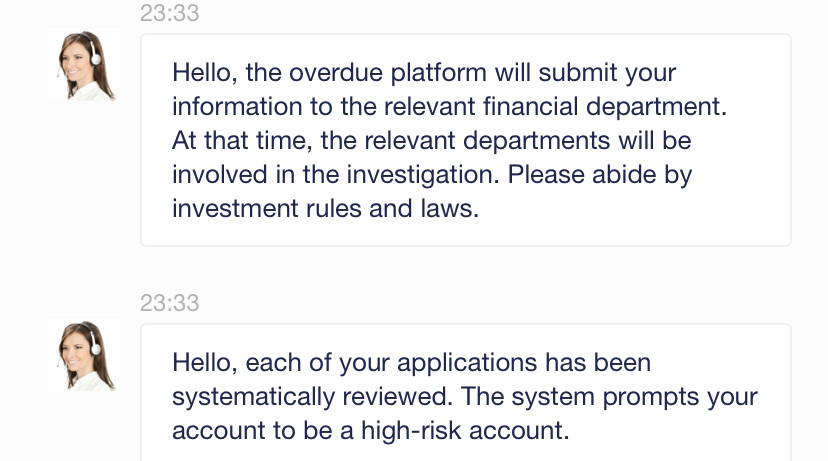Click the words 'systematically reviewed'

pyautogui.click(x=310, y=397)
